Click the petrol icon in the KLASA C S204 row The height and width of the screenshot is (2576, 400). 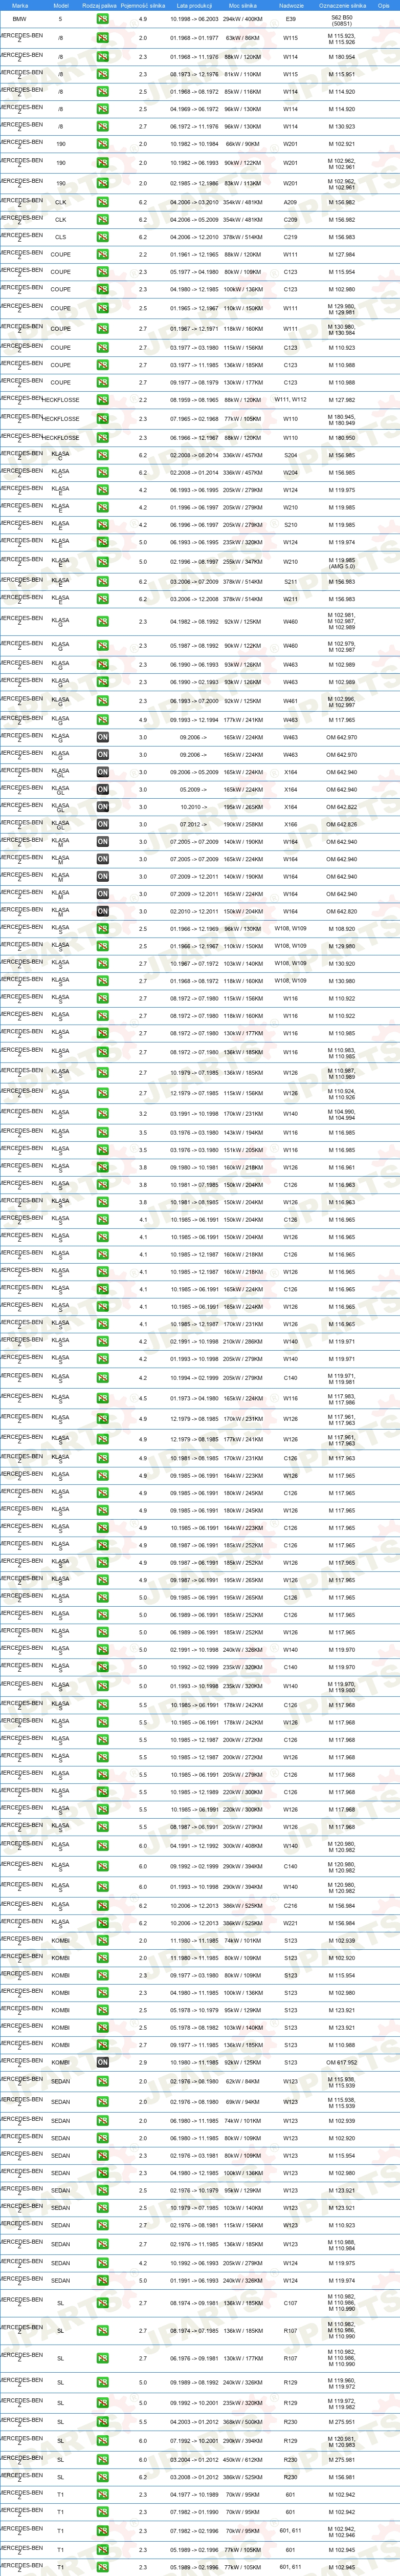click(102, 456)
